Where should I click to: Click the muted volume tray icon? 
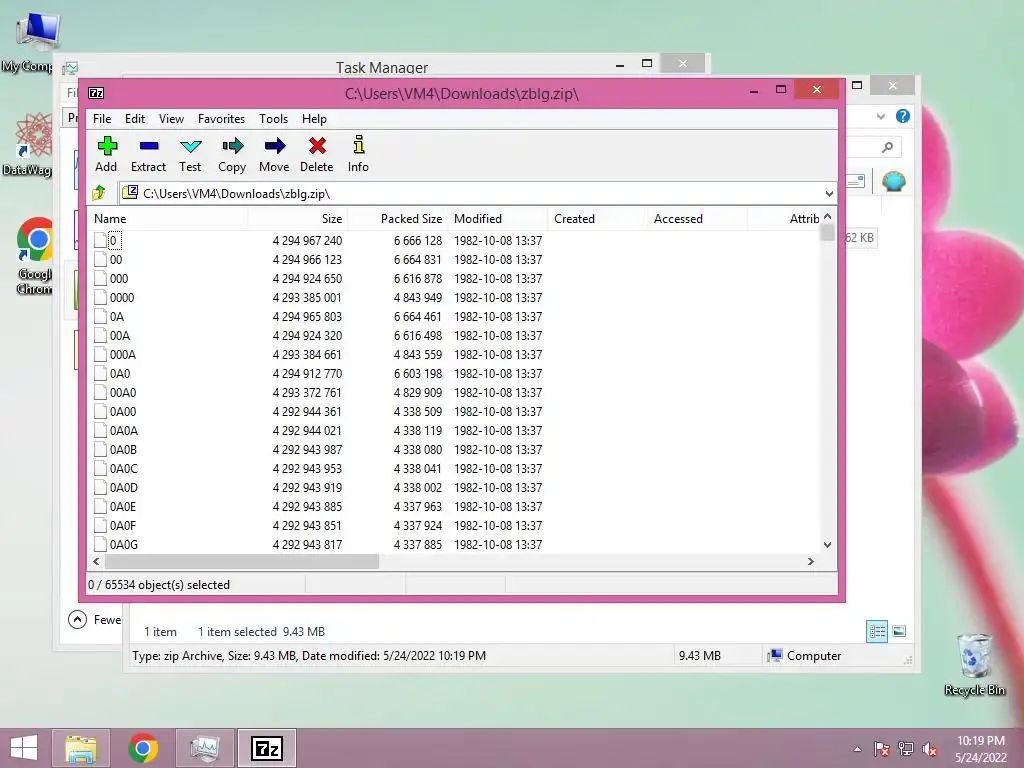930,750
